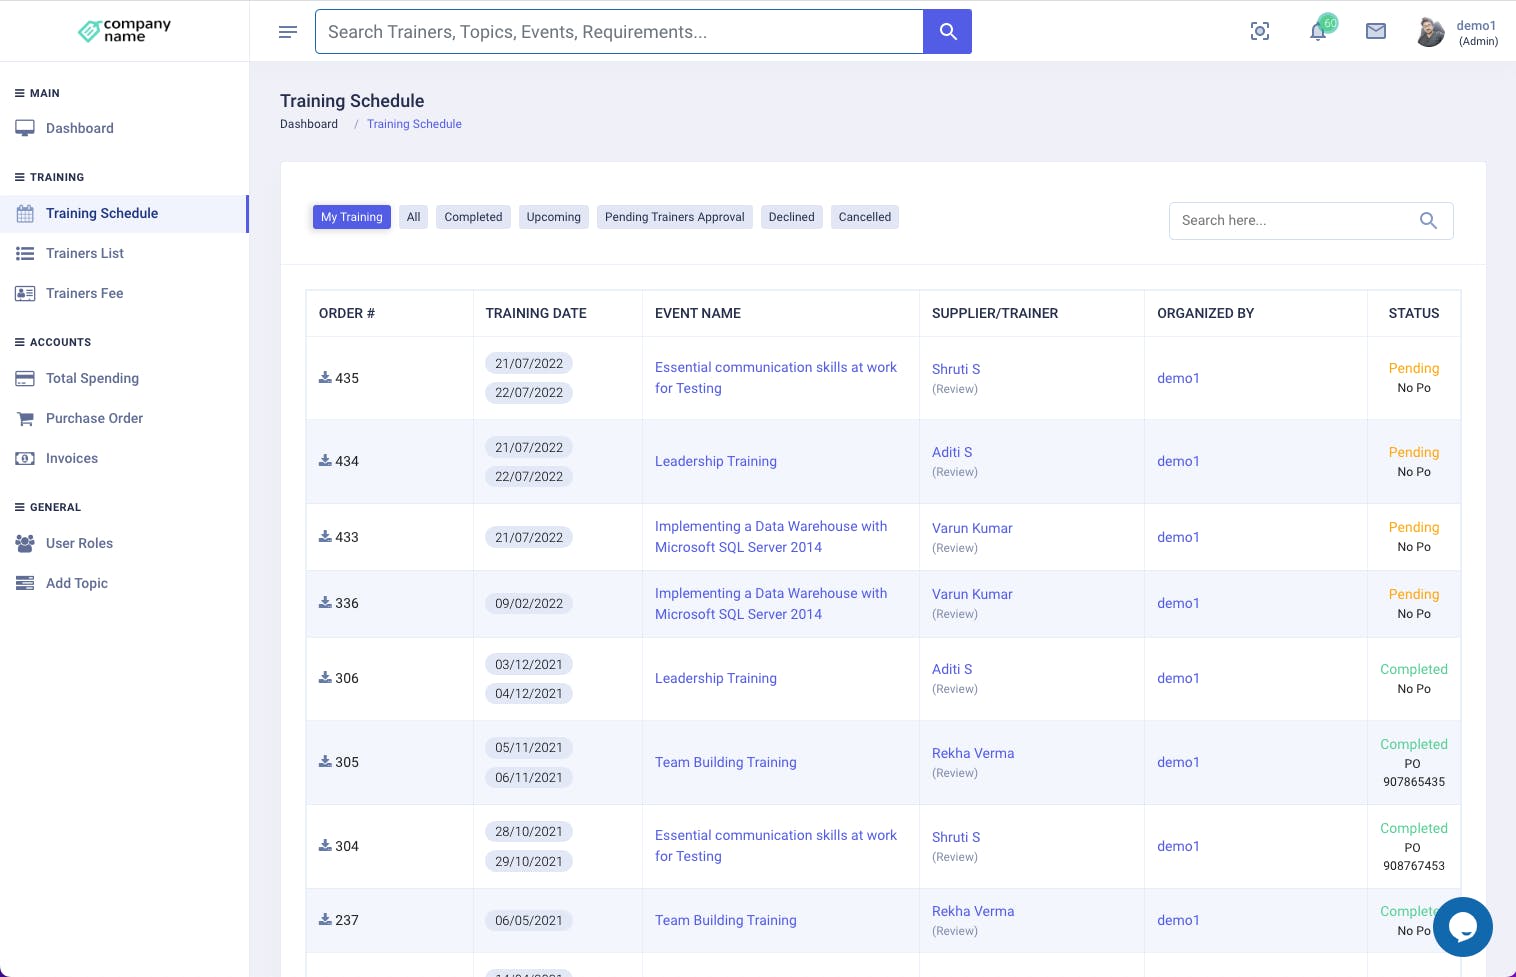Open Essential communication skills event order 304
The image size is (1516, 977).
point(776,846)
